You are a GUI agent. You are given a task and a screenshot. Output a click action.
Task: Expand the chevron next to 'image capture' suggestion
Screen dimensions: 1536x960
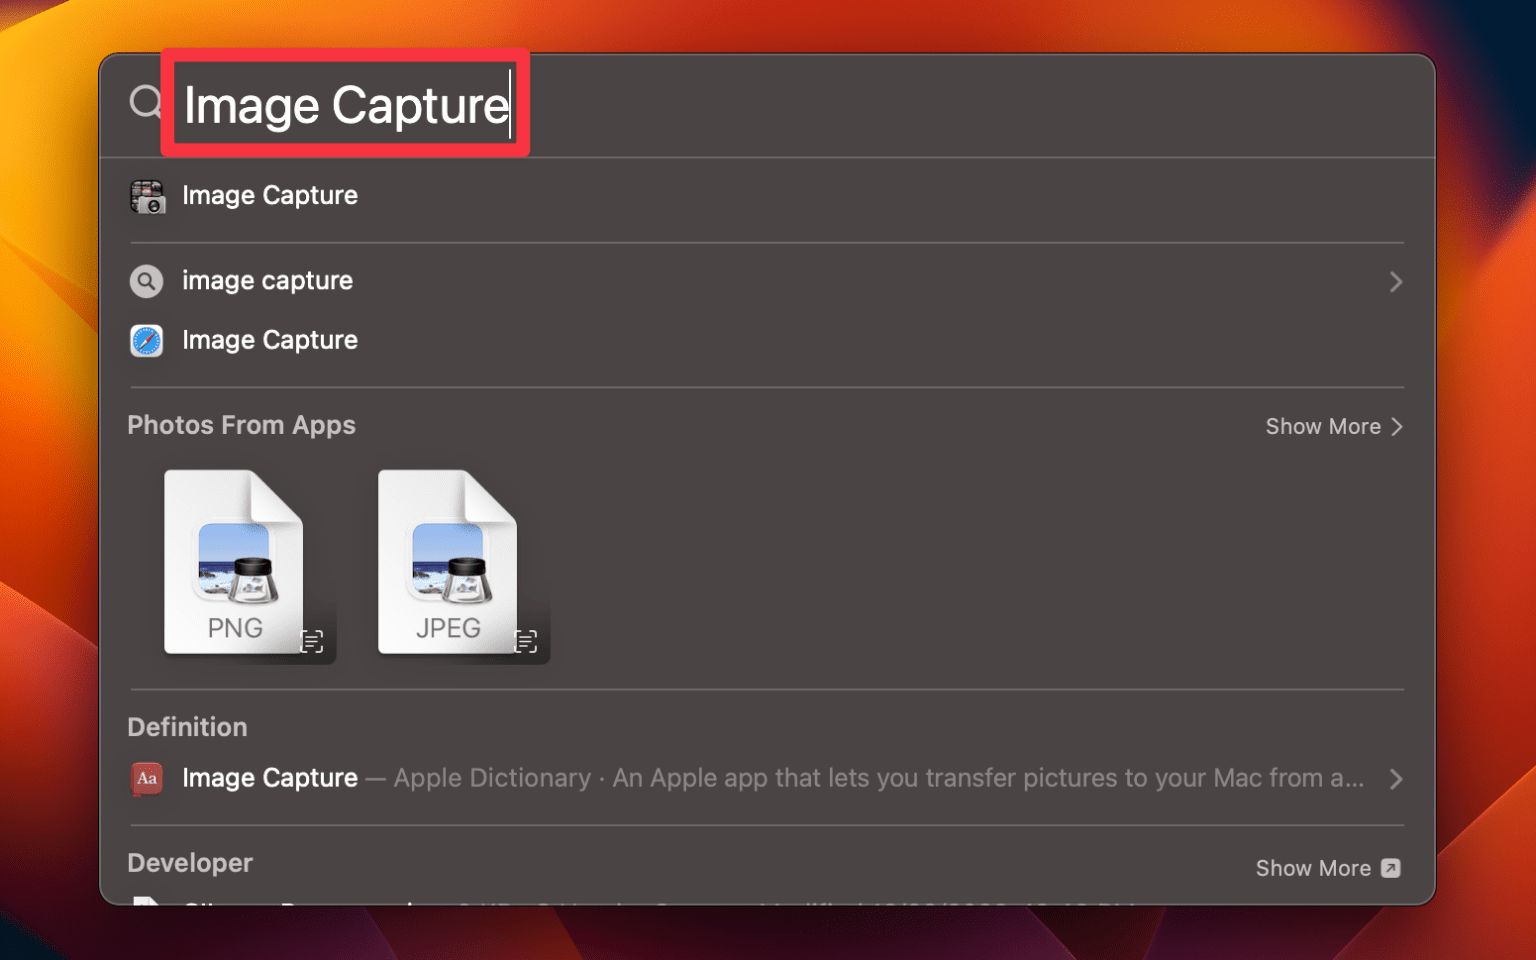(x=1396, y=281)
